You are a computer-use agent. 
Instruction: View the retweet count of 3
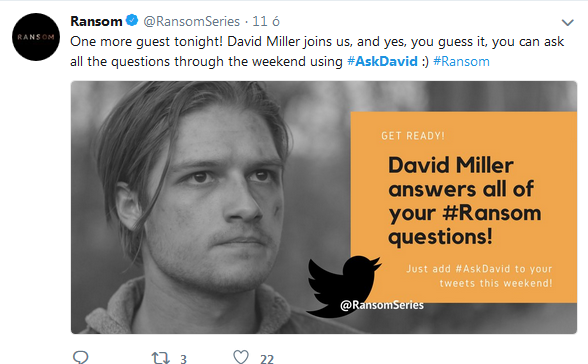click(183, 359)
